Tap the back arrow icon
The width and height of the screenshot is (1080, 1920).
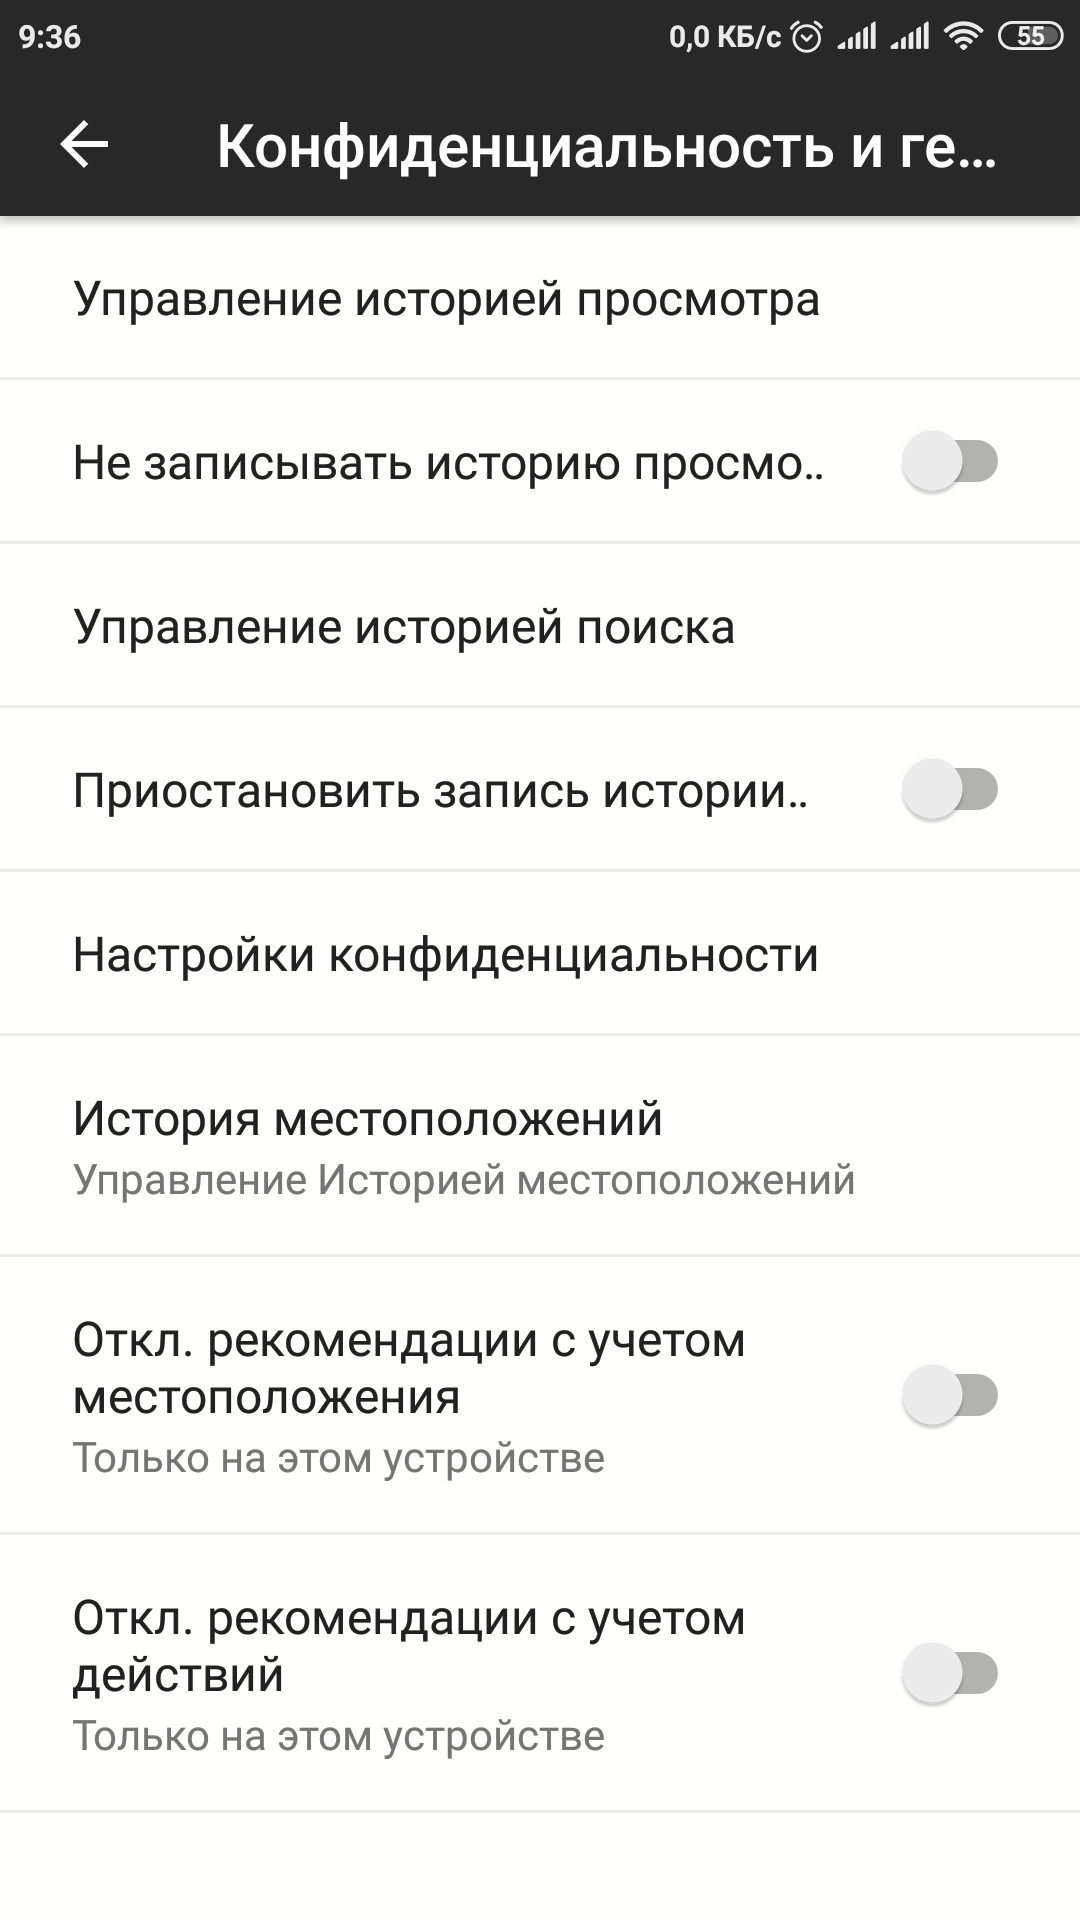84,145
